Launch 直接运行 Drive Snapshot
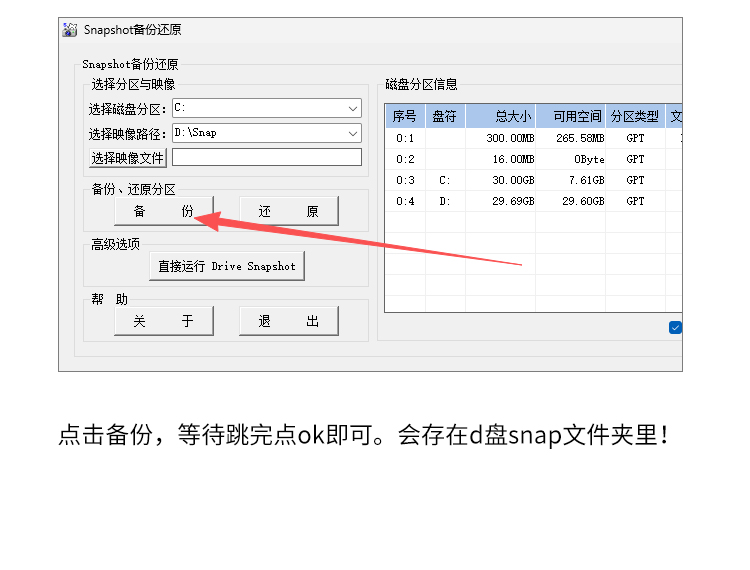 226,266
